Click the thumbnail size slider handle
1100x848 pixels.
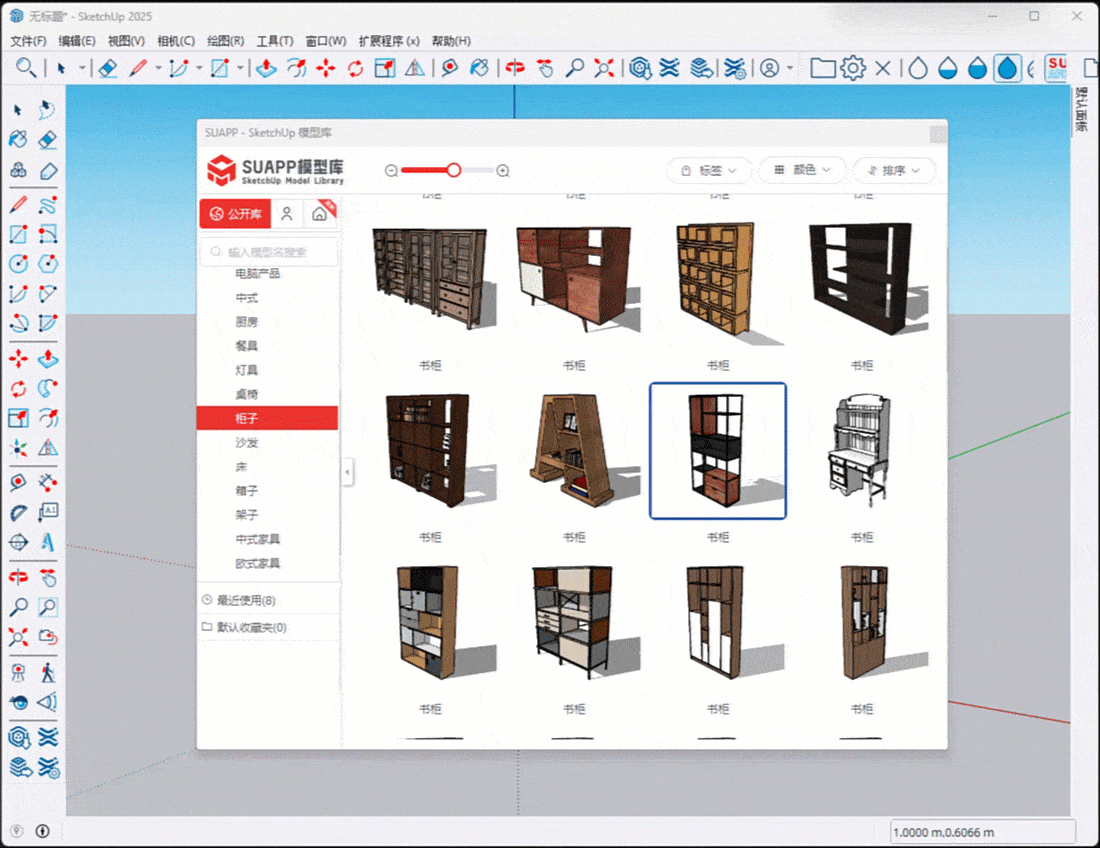click(x=453, y=171)
